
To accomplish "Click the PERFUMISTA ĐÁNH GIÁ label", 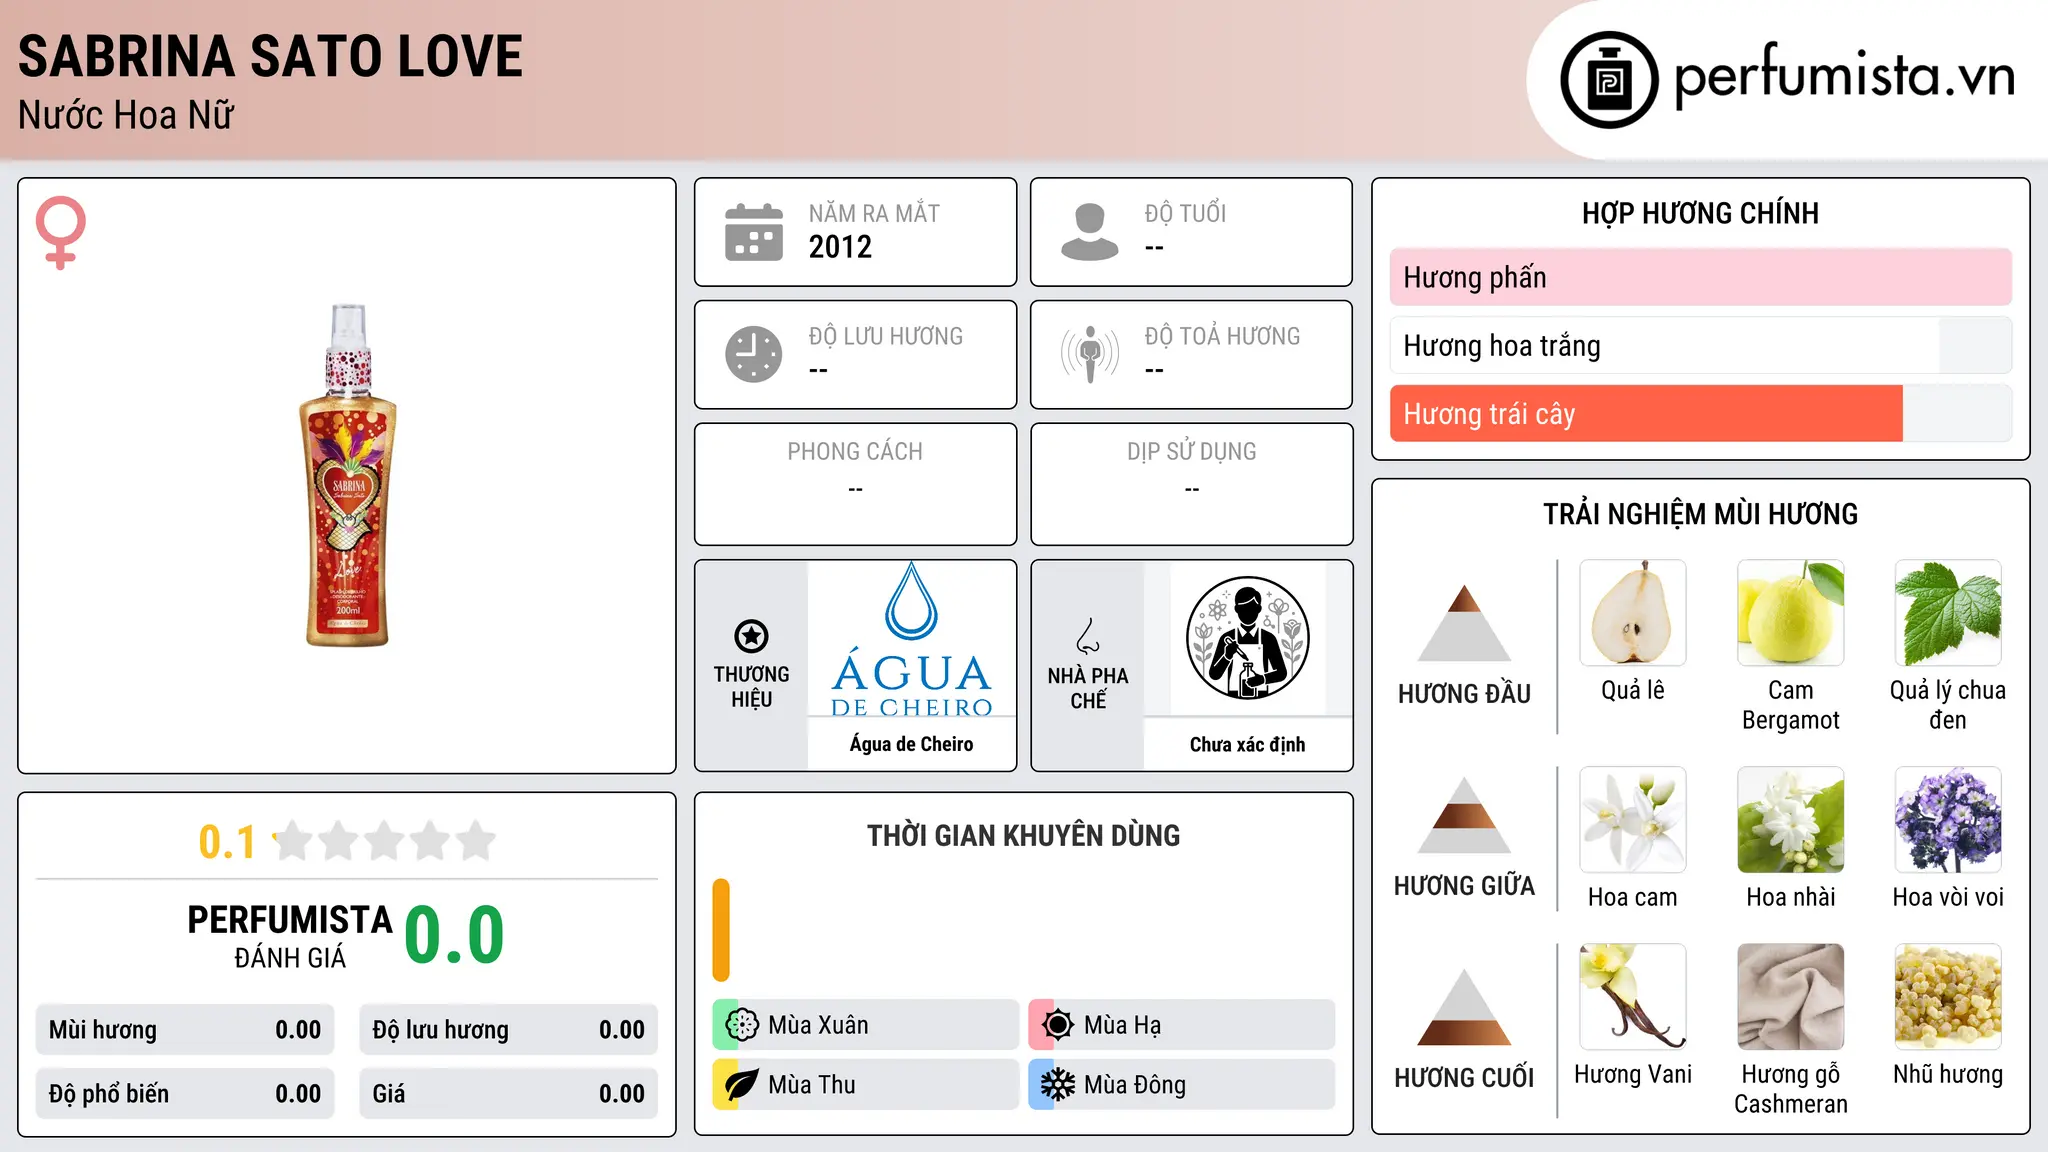I will pos(290,936).
